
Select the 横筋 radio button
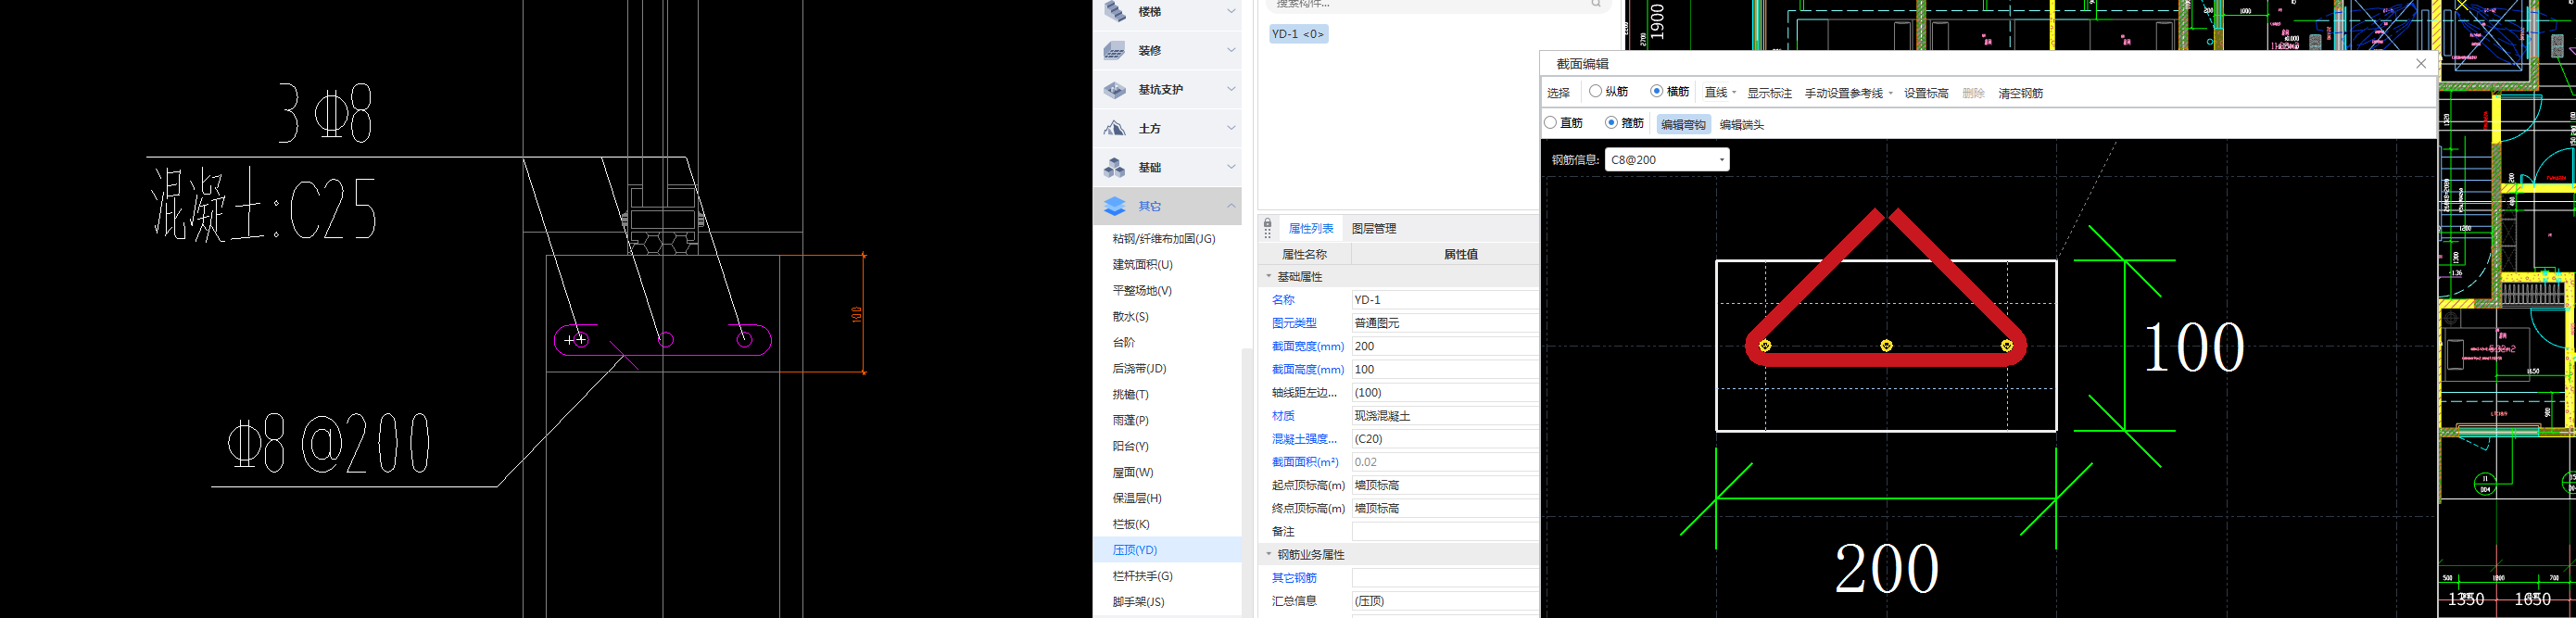pyautogui.click(x=1656, y=91)
